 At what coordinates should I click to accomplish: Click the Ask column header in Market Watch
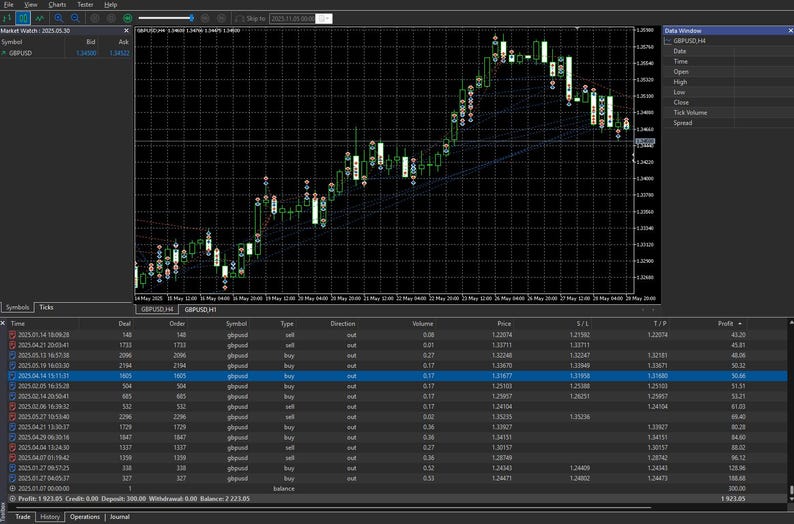(124, 42)
